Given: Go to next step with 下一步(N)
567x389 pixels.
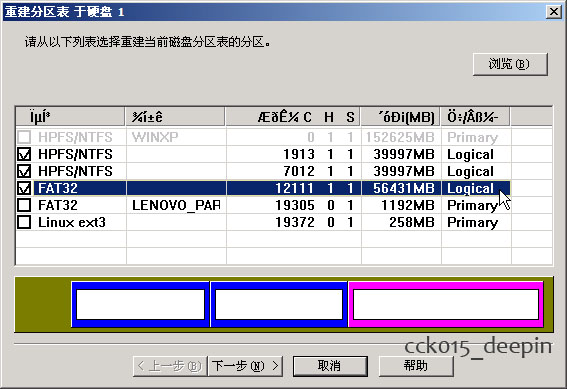Looking at the screenshot, I should pos(245,366).
